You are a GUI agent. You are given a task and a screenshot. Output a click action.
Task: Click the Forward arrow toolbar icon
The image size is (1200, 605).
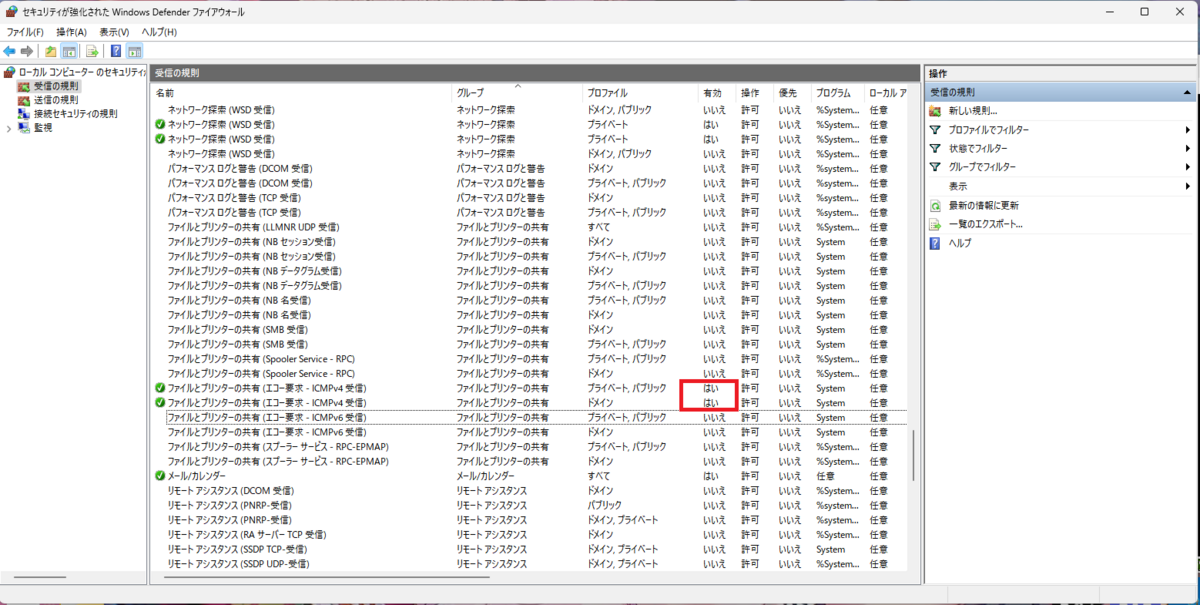(28, 51)
